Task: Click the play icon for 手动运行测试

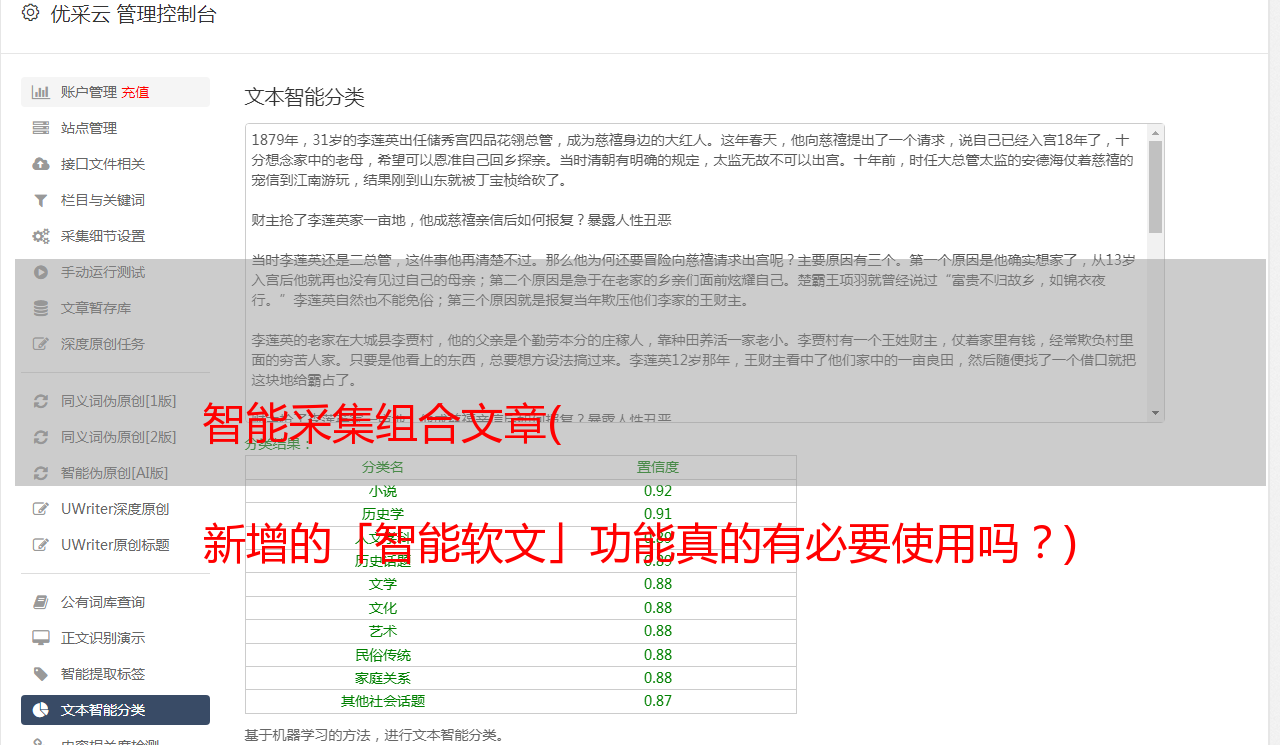Action: [41, 272]
